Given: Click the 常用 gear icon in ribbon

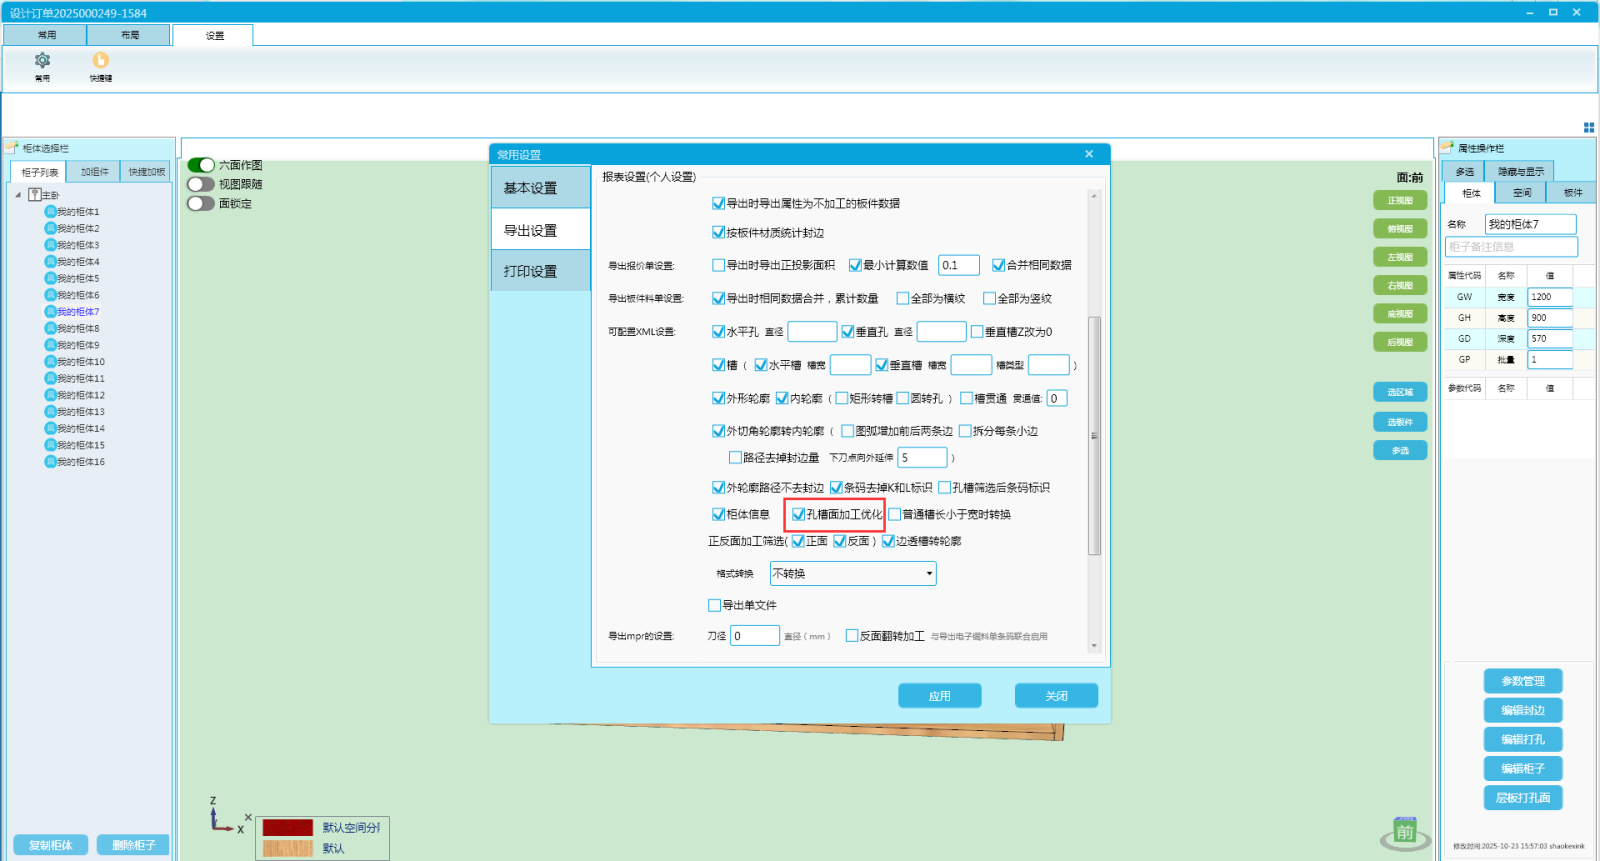Looking at the screenshot, I should pyautogui.click(x=42, y=60).
